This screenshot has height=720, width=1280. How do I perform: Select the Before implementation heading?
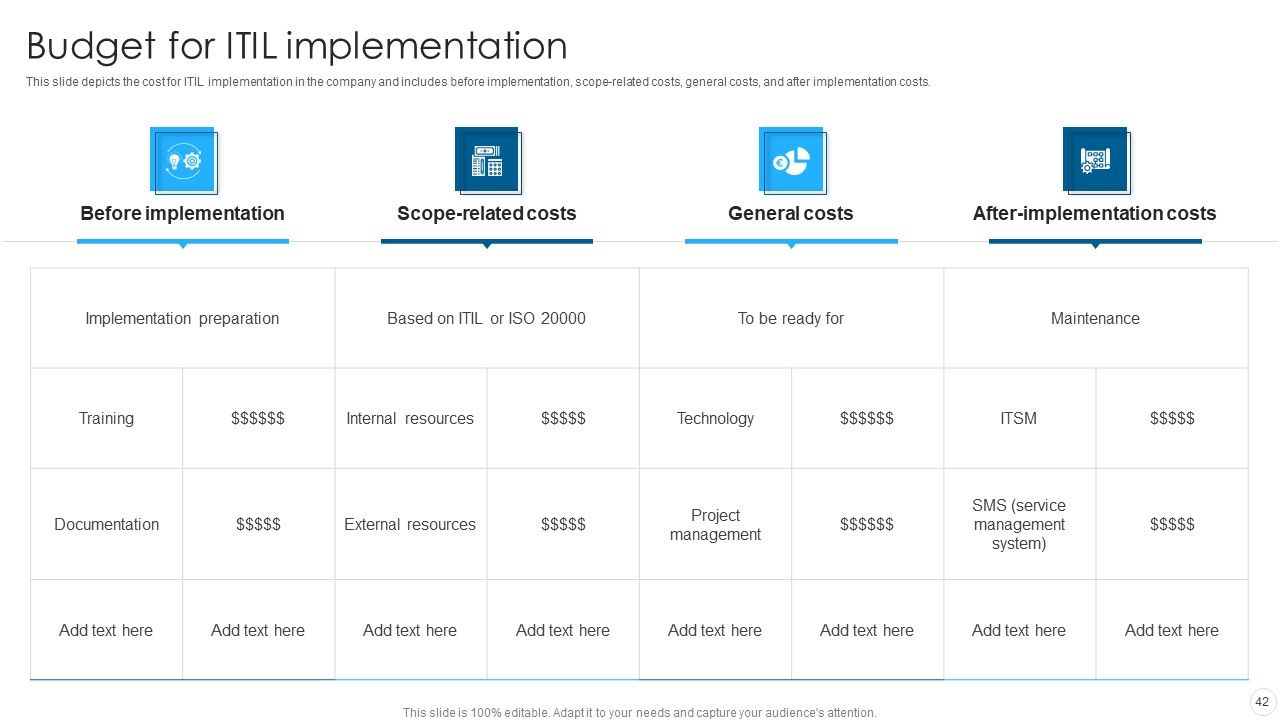(182, 213)
